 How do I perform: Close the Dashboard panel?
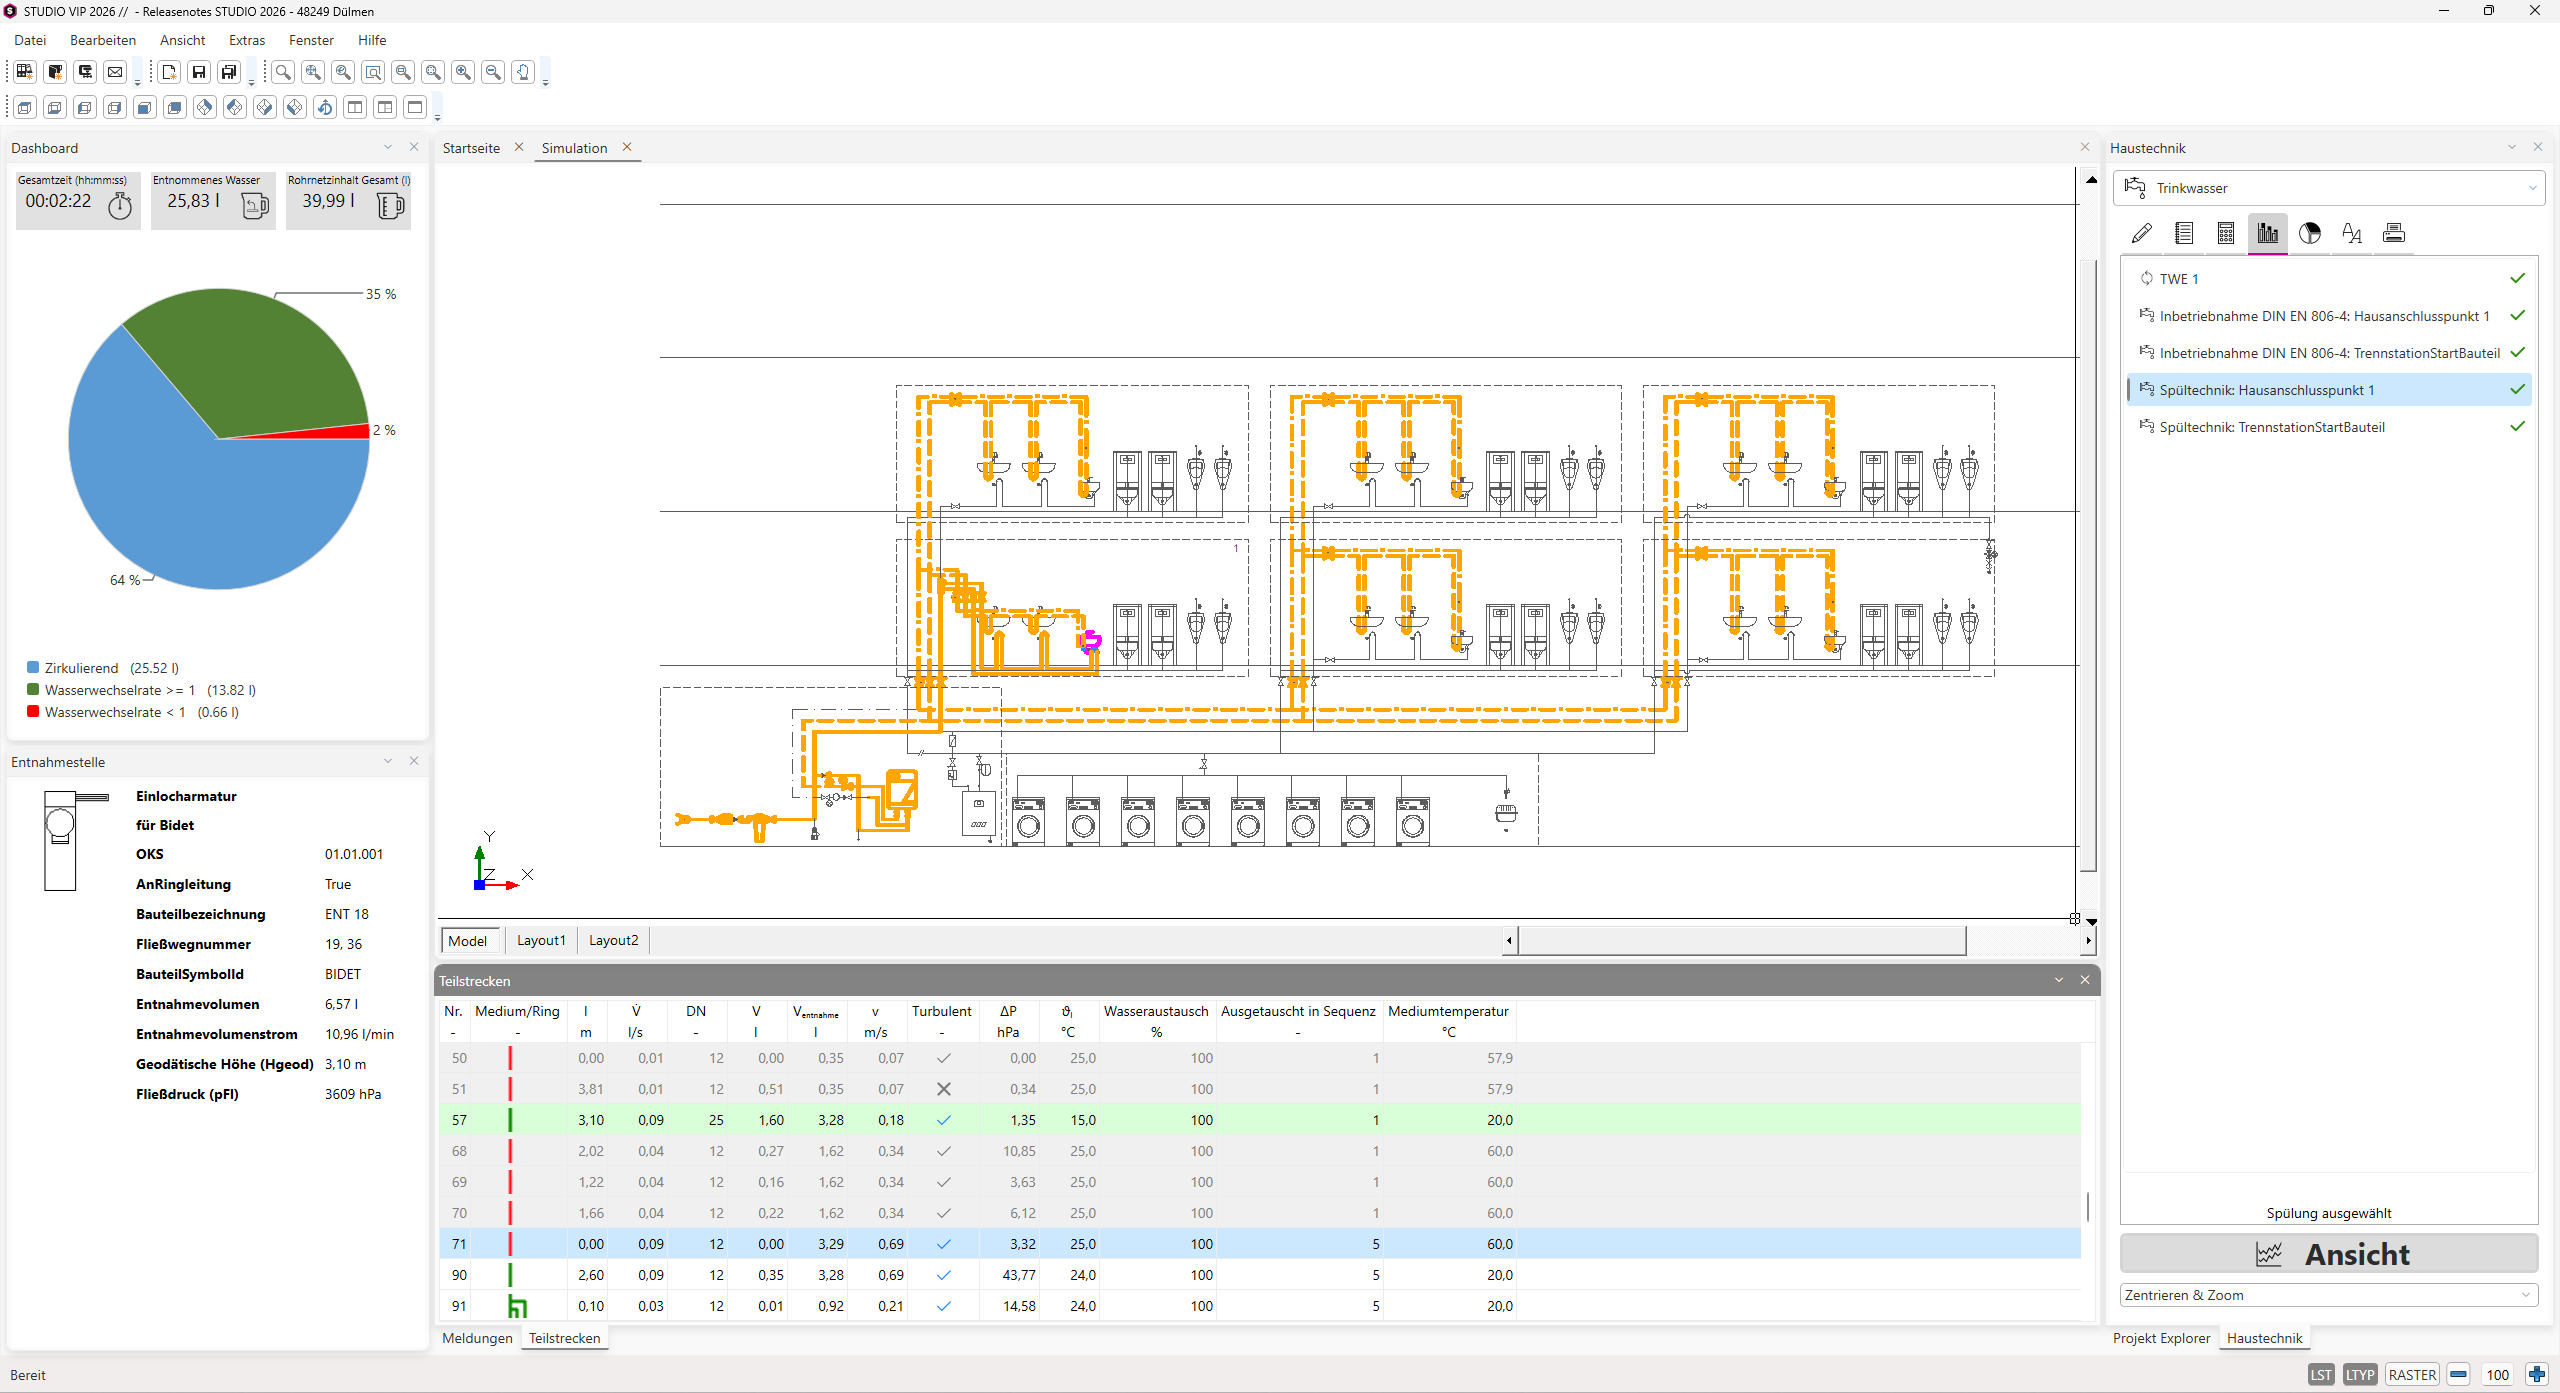pos(414,147)
